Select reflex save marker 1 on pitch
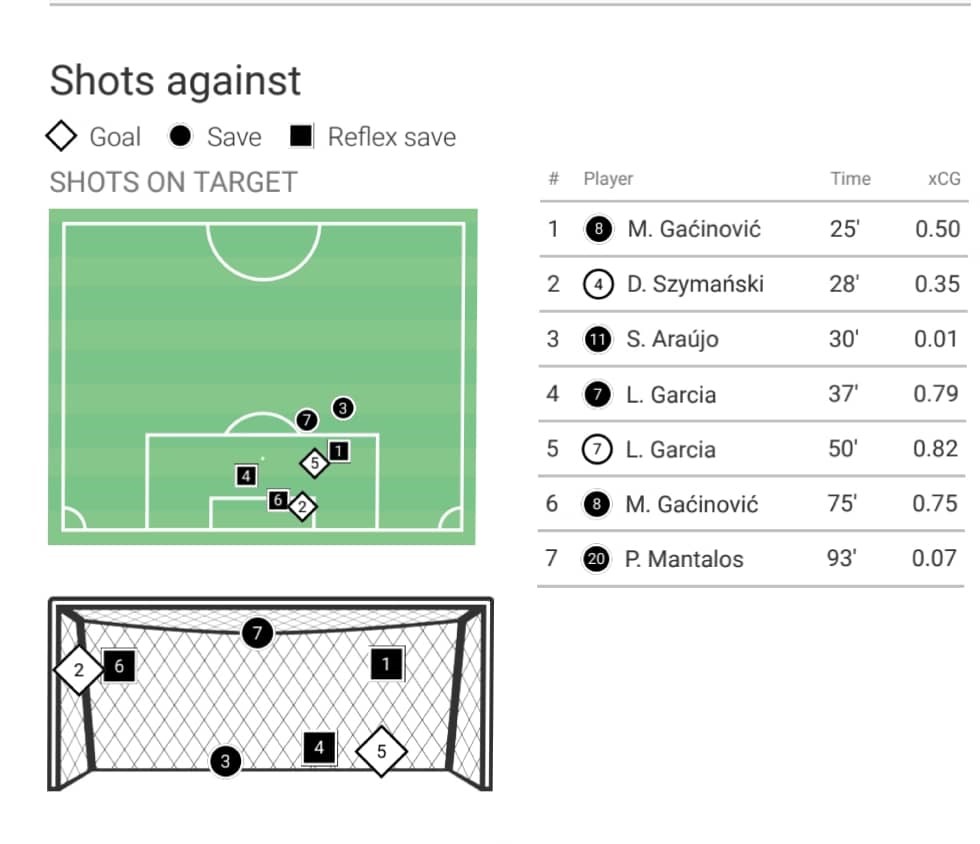The width and height of the screenshot is (980, 844). 339,451
